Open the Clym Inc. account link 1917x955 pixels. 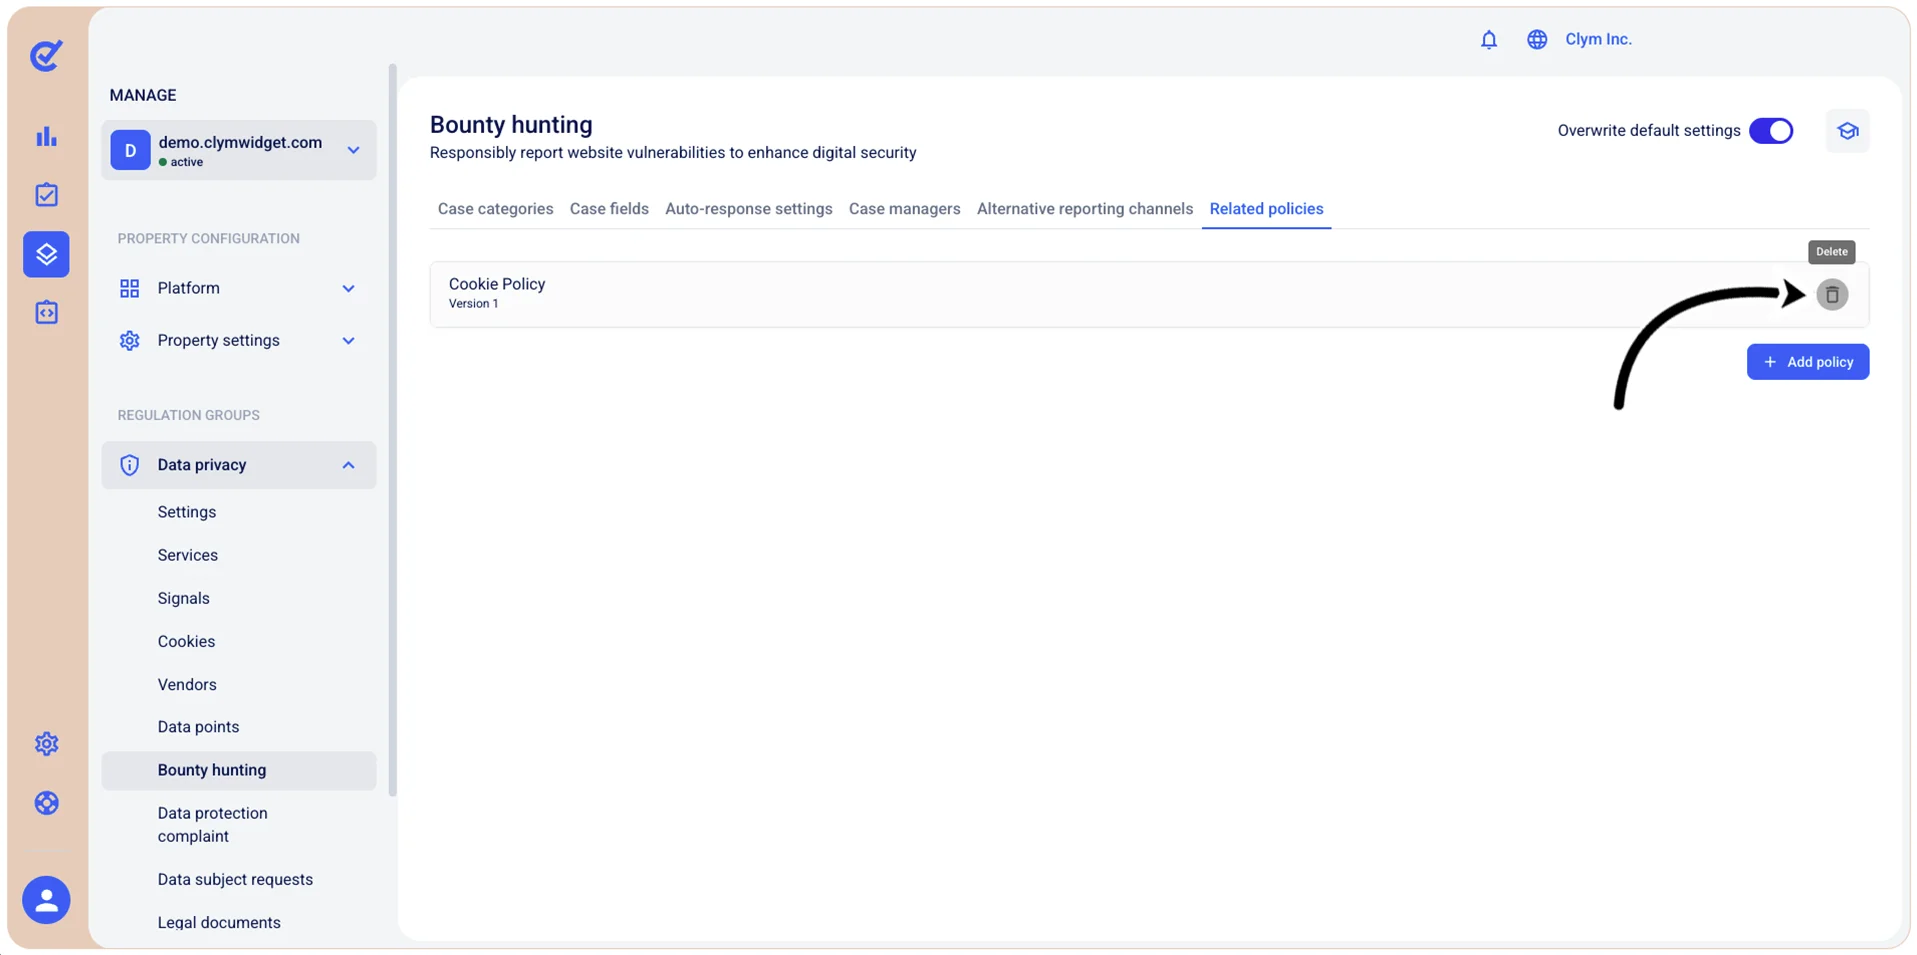1598,39
